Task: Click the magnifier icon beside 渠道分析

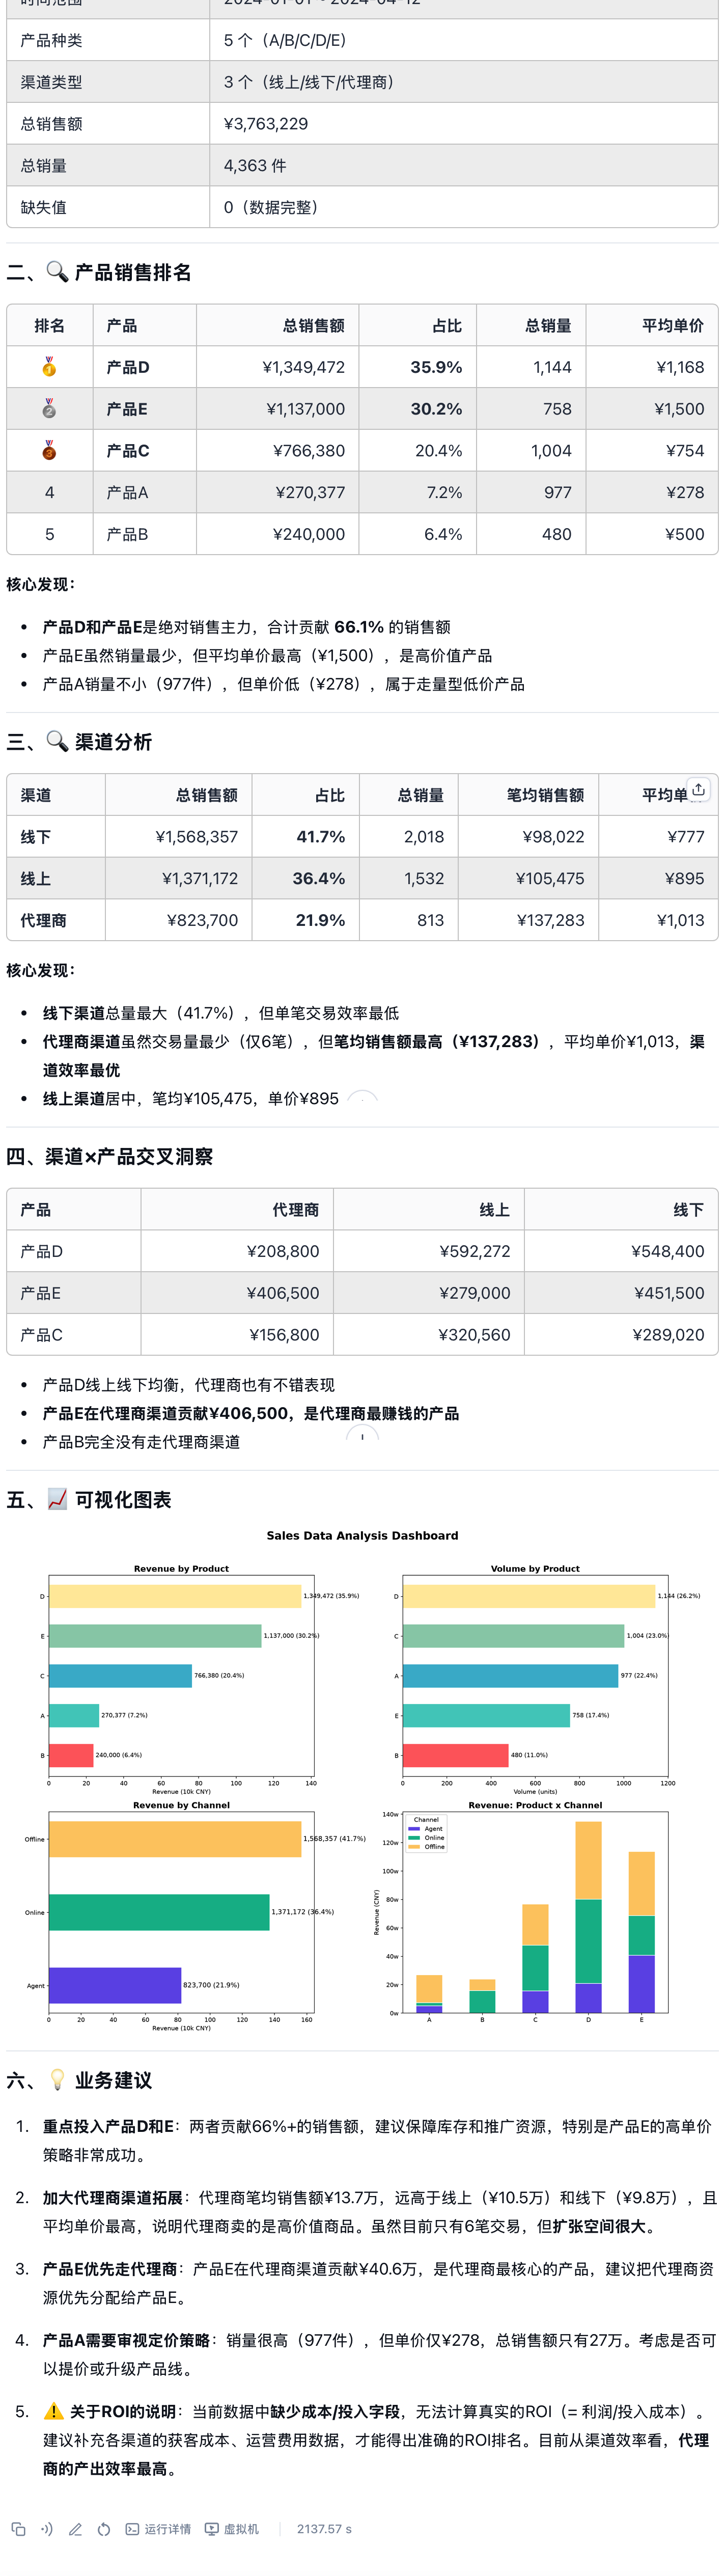Action: 58,741
